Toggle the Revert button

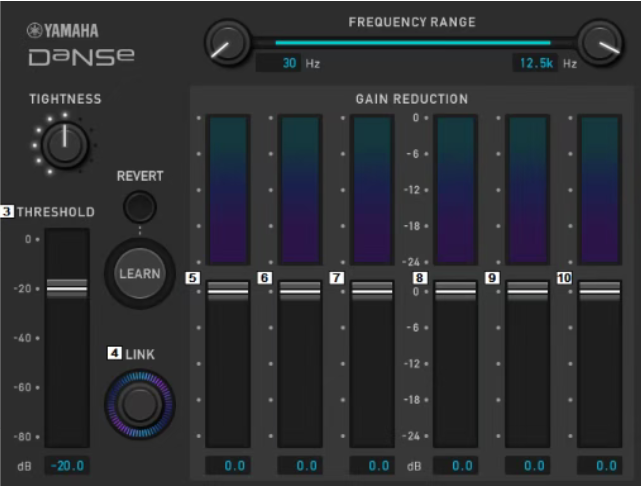140,206
